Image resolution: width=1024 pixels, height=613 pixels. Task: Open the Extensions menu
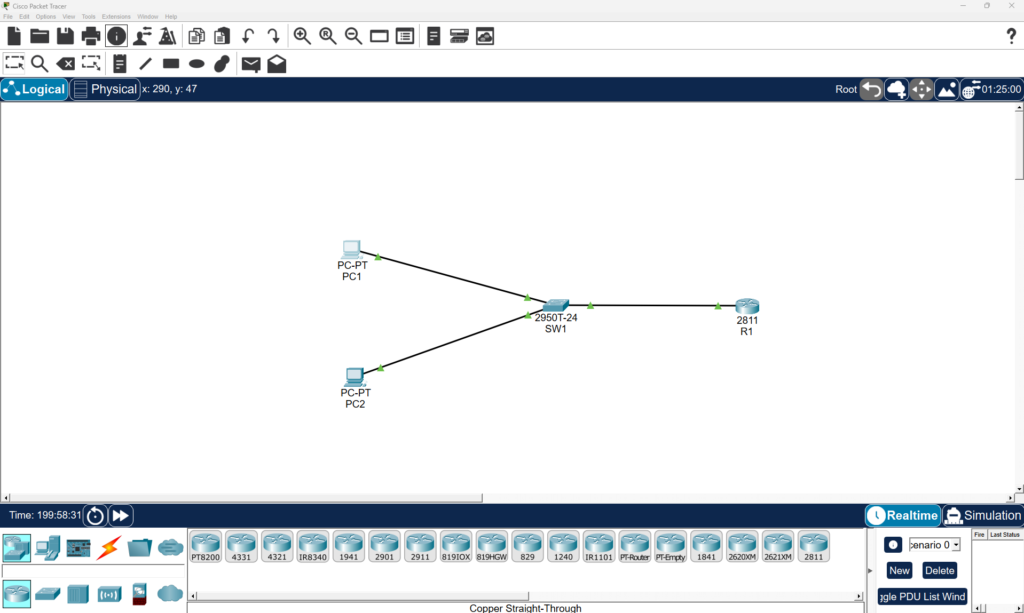[x=117, y=16]
